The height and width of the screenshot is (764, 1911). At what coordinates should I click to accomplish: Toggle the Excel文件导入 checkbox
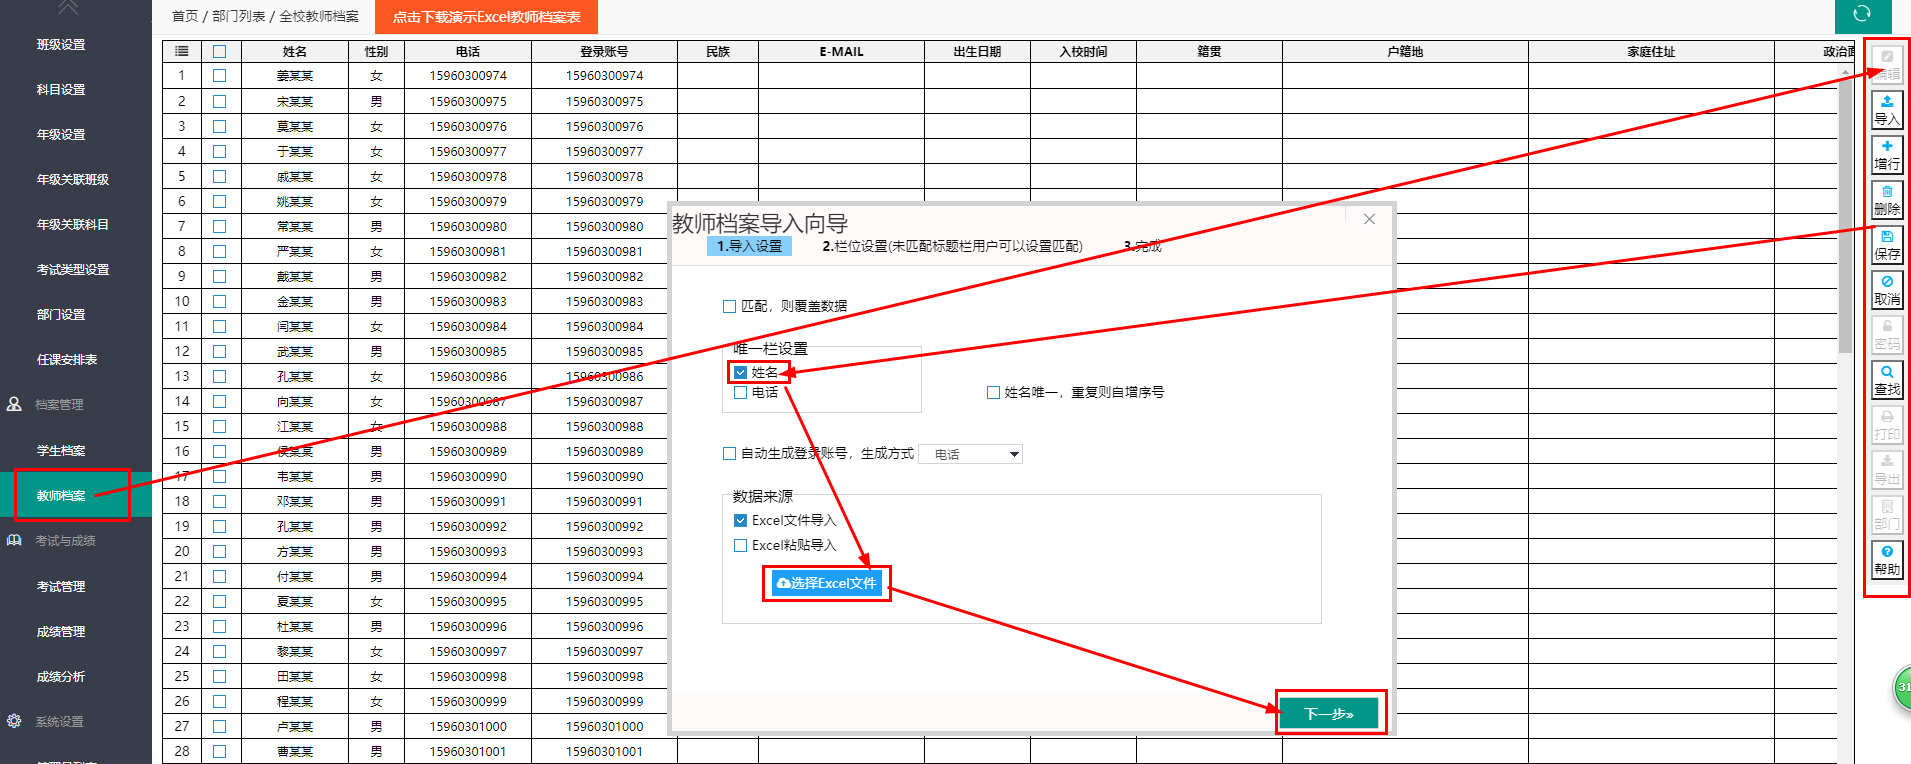click(x=741, y=521)
